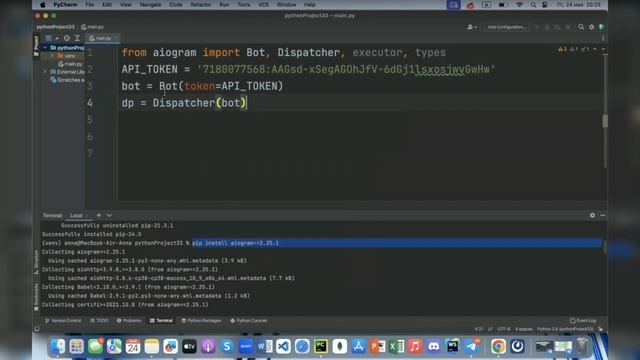Open the TODO tool window

pyautogui.click(x=99, y=320)
